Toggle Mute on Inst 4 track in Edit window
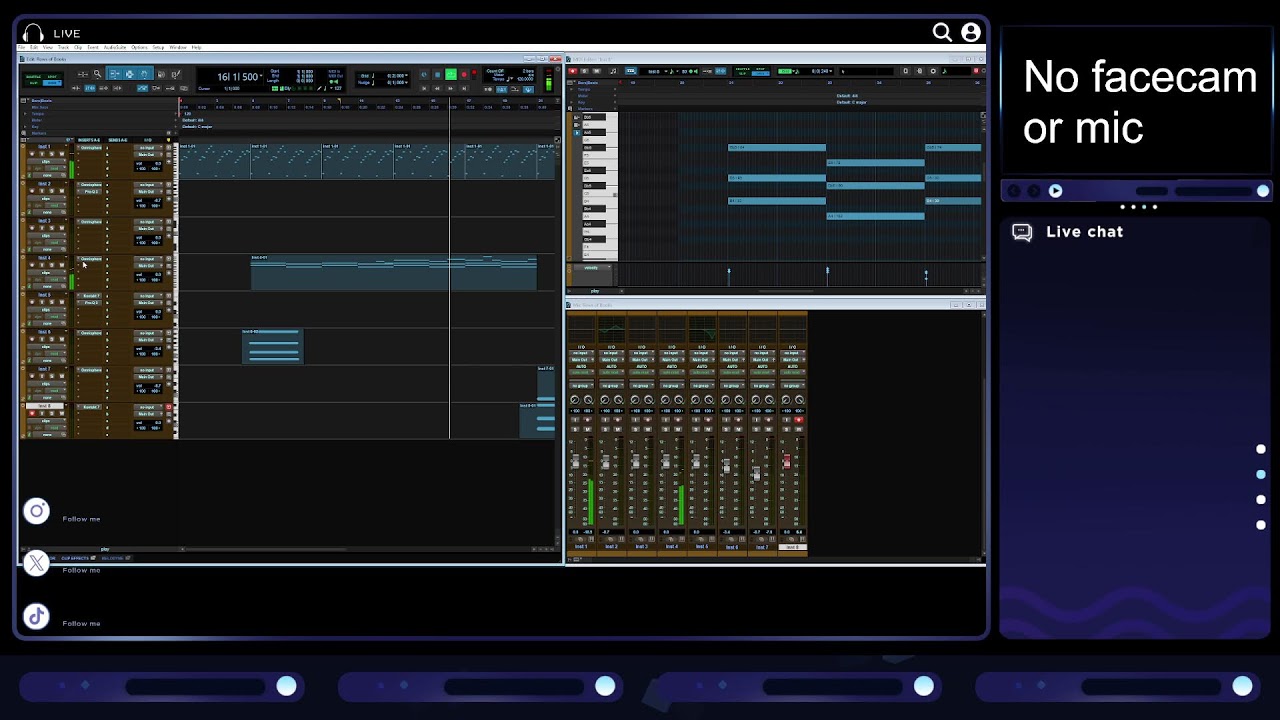Viewport: 1280px width, 720px height. coord(62,265)
